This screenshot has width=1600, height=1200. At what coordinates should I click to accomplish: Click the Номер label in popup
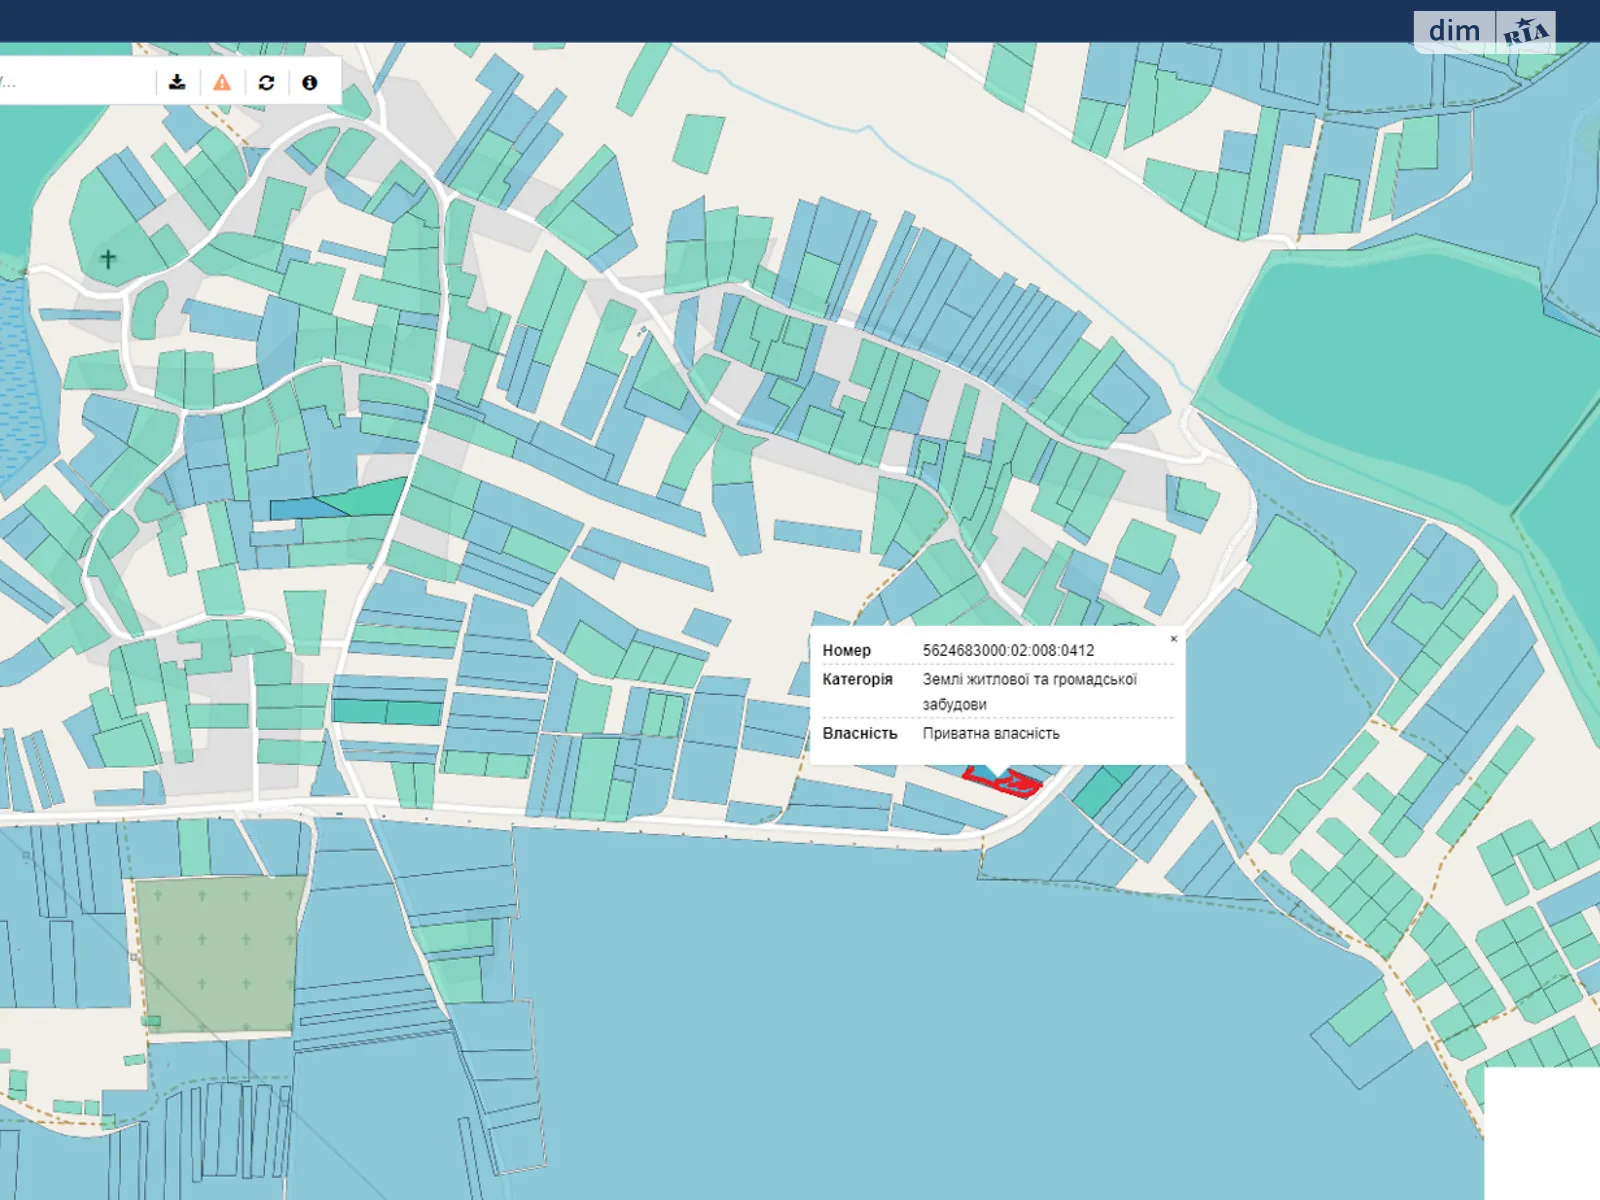(x=846, y=650)
